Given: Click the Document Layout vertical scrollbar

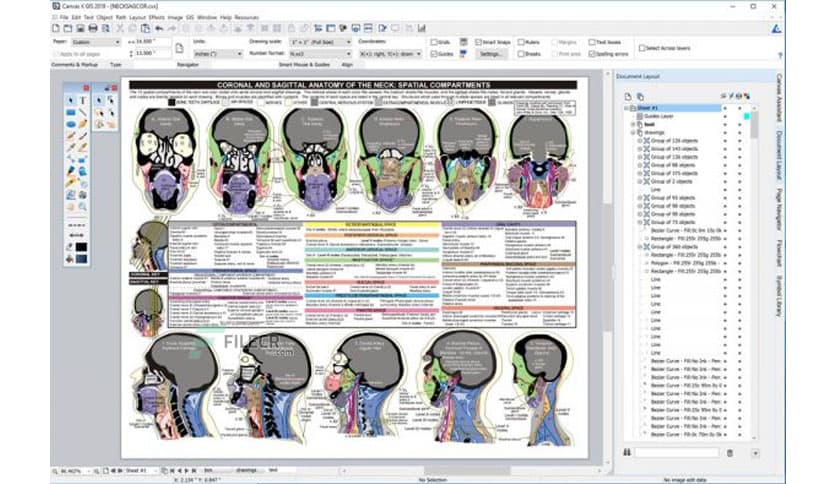Looking at the screenshot, I should (754, 272).
